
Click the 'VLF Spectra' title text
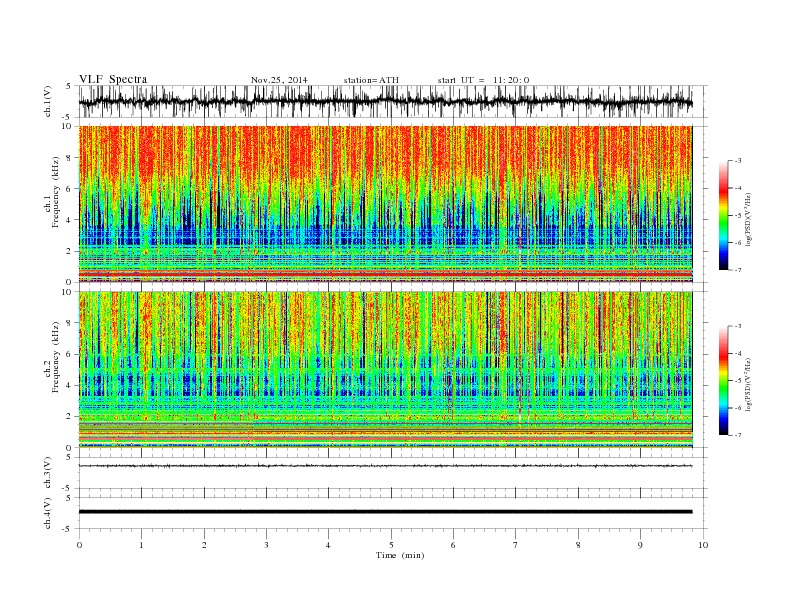(113, 79)
